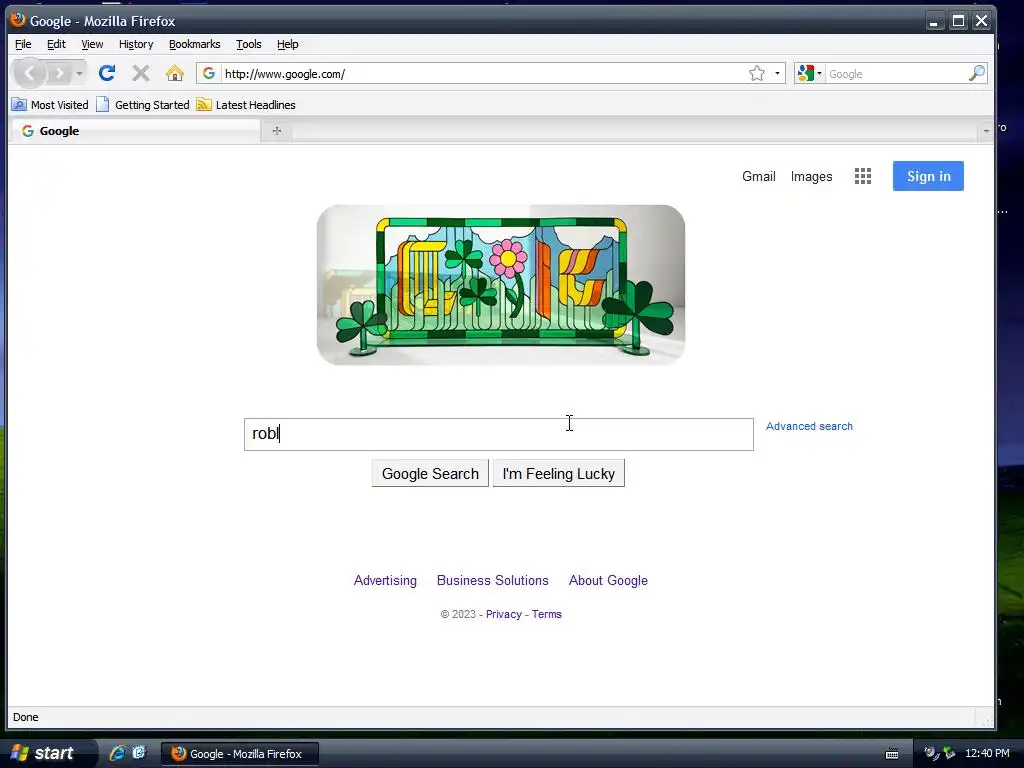
Task: Stop loading the page
Action: click(140, 73)
